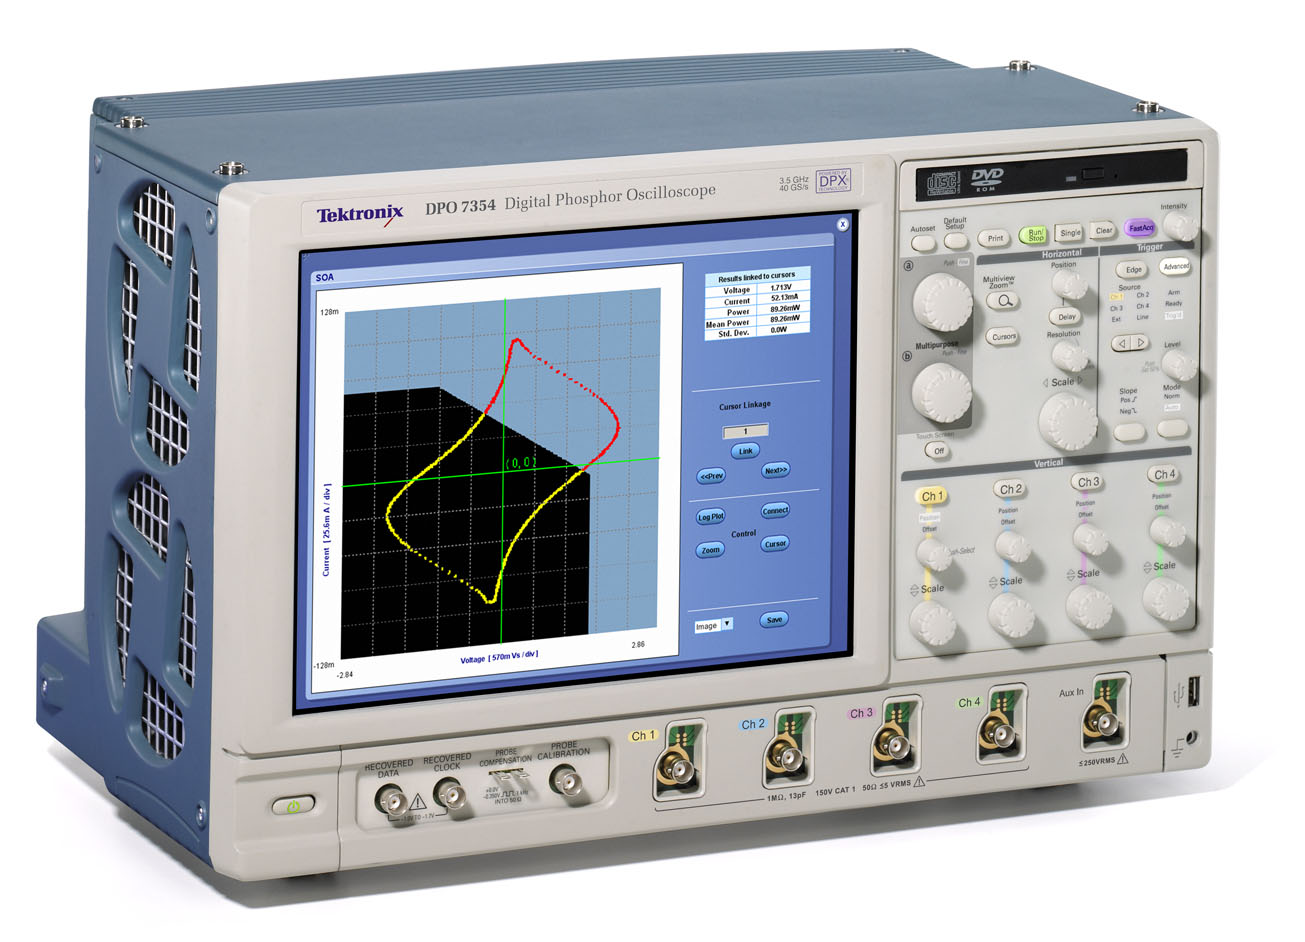Click the Horizontal Resolution knob
Viewport: 1305px width, 942px height.
click(1069, 356)
